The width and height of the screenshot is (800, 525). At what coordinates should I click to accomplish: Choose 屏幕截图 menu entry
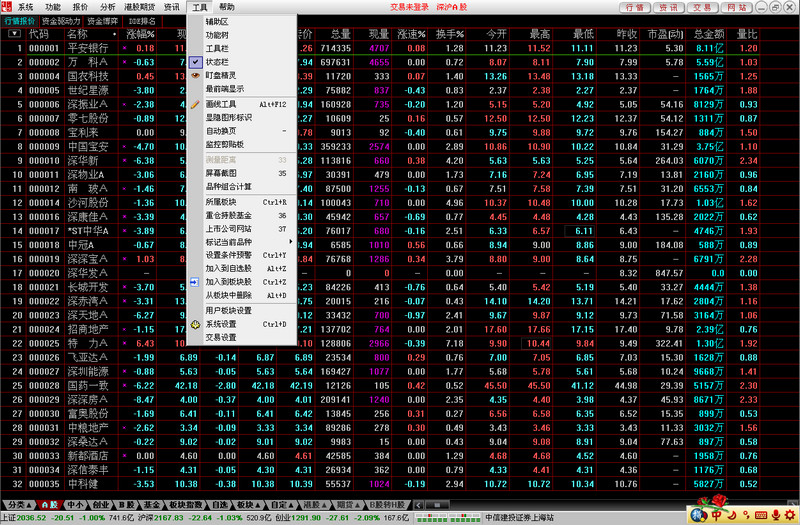coord(242,173)
